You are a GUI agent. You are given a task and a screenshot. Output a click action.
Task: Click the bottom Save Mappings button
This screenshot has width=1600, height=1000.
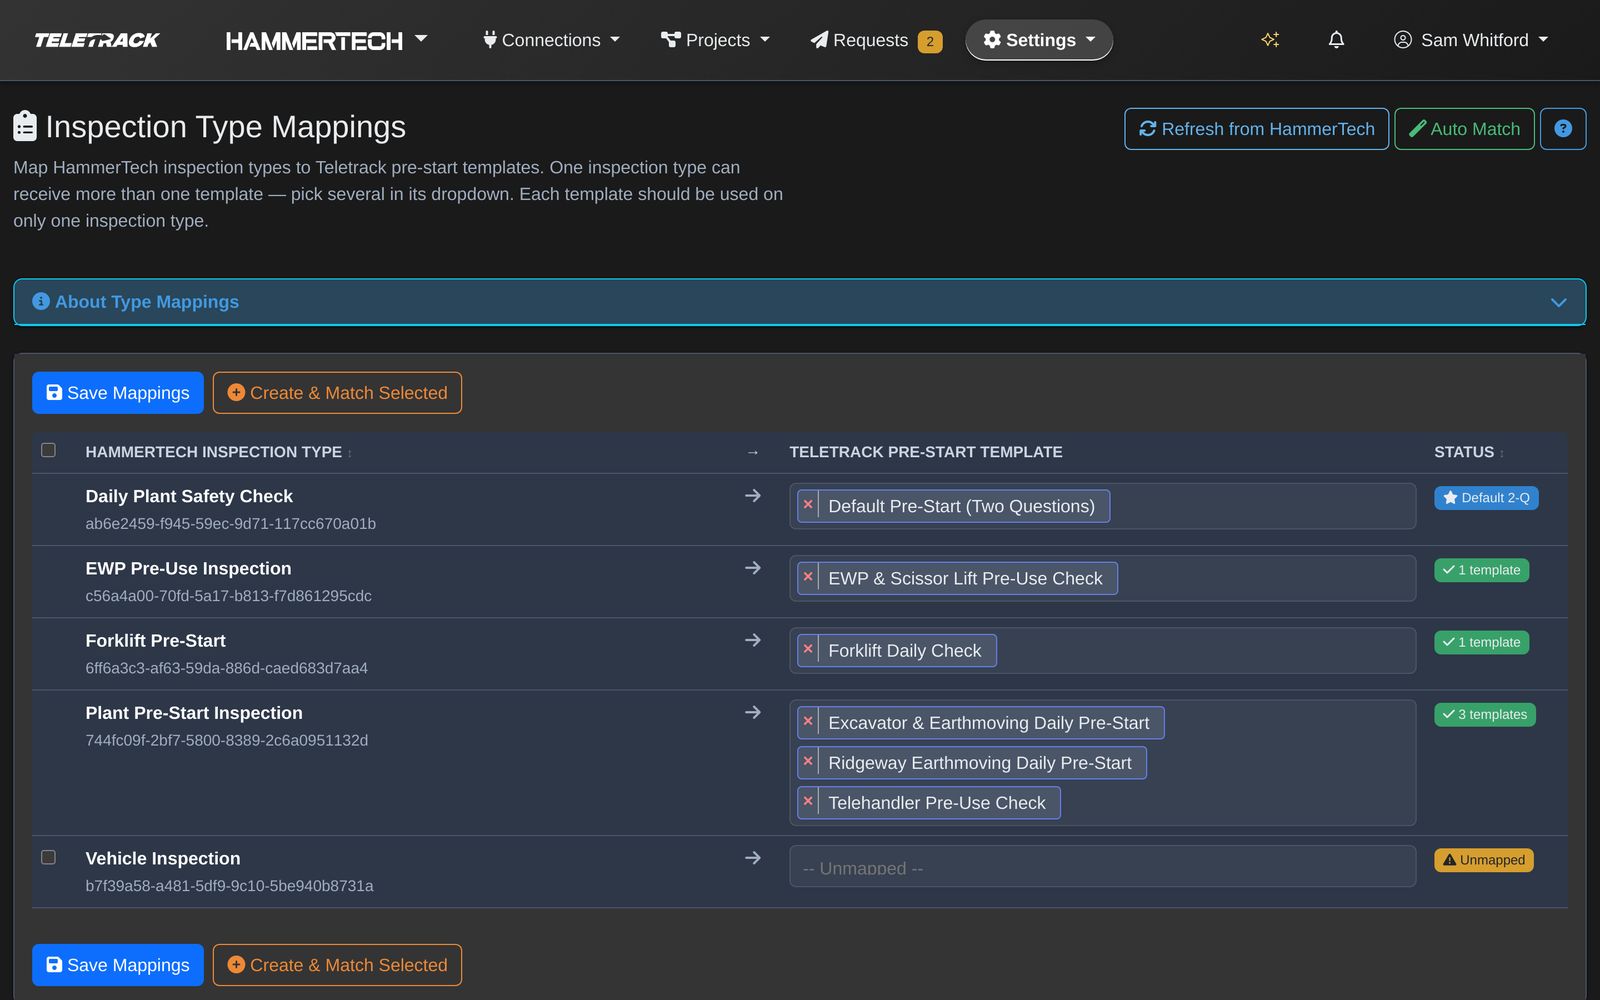click(118, 965)
